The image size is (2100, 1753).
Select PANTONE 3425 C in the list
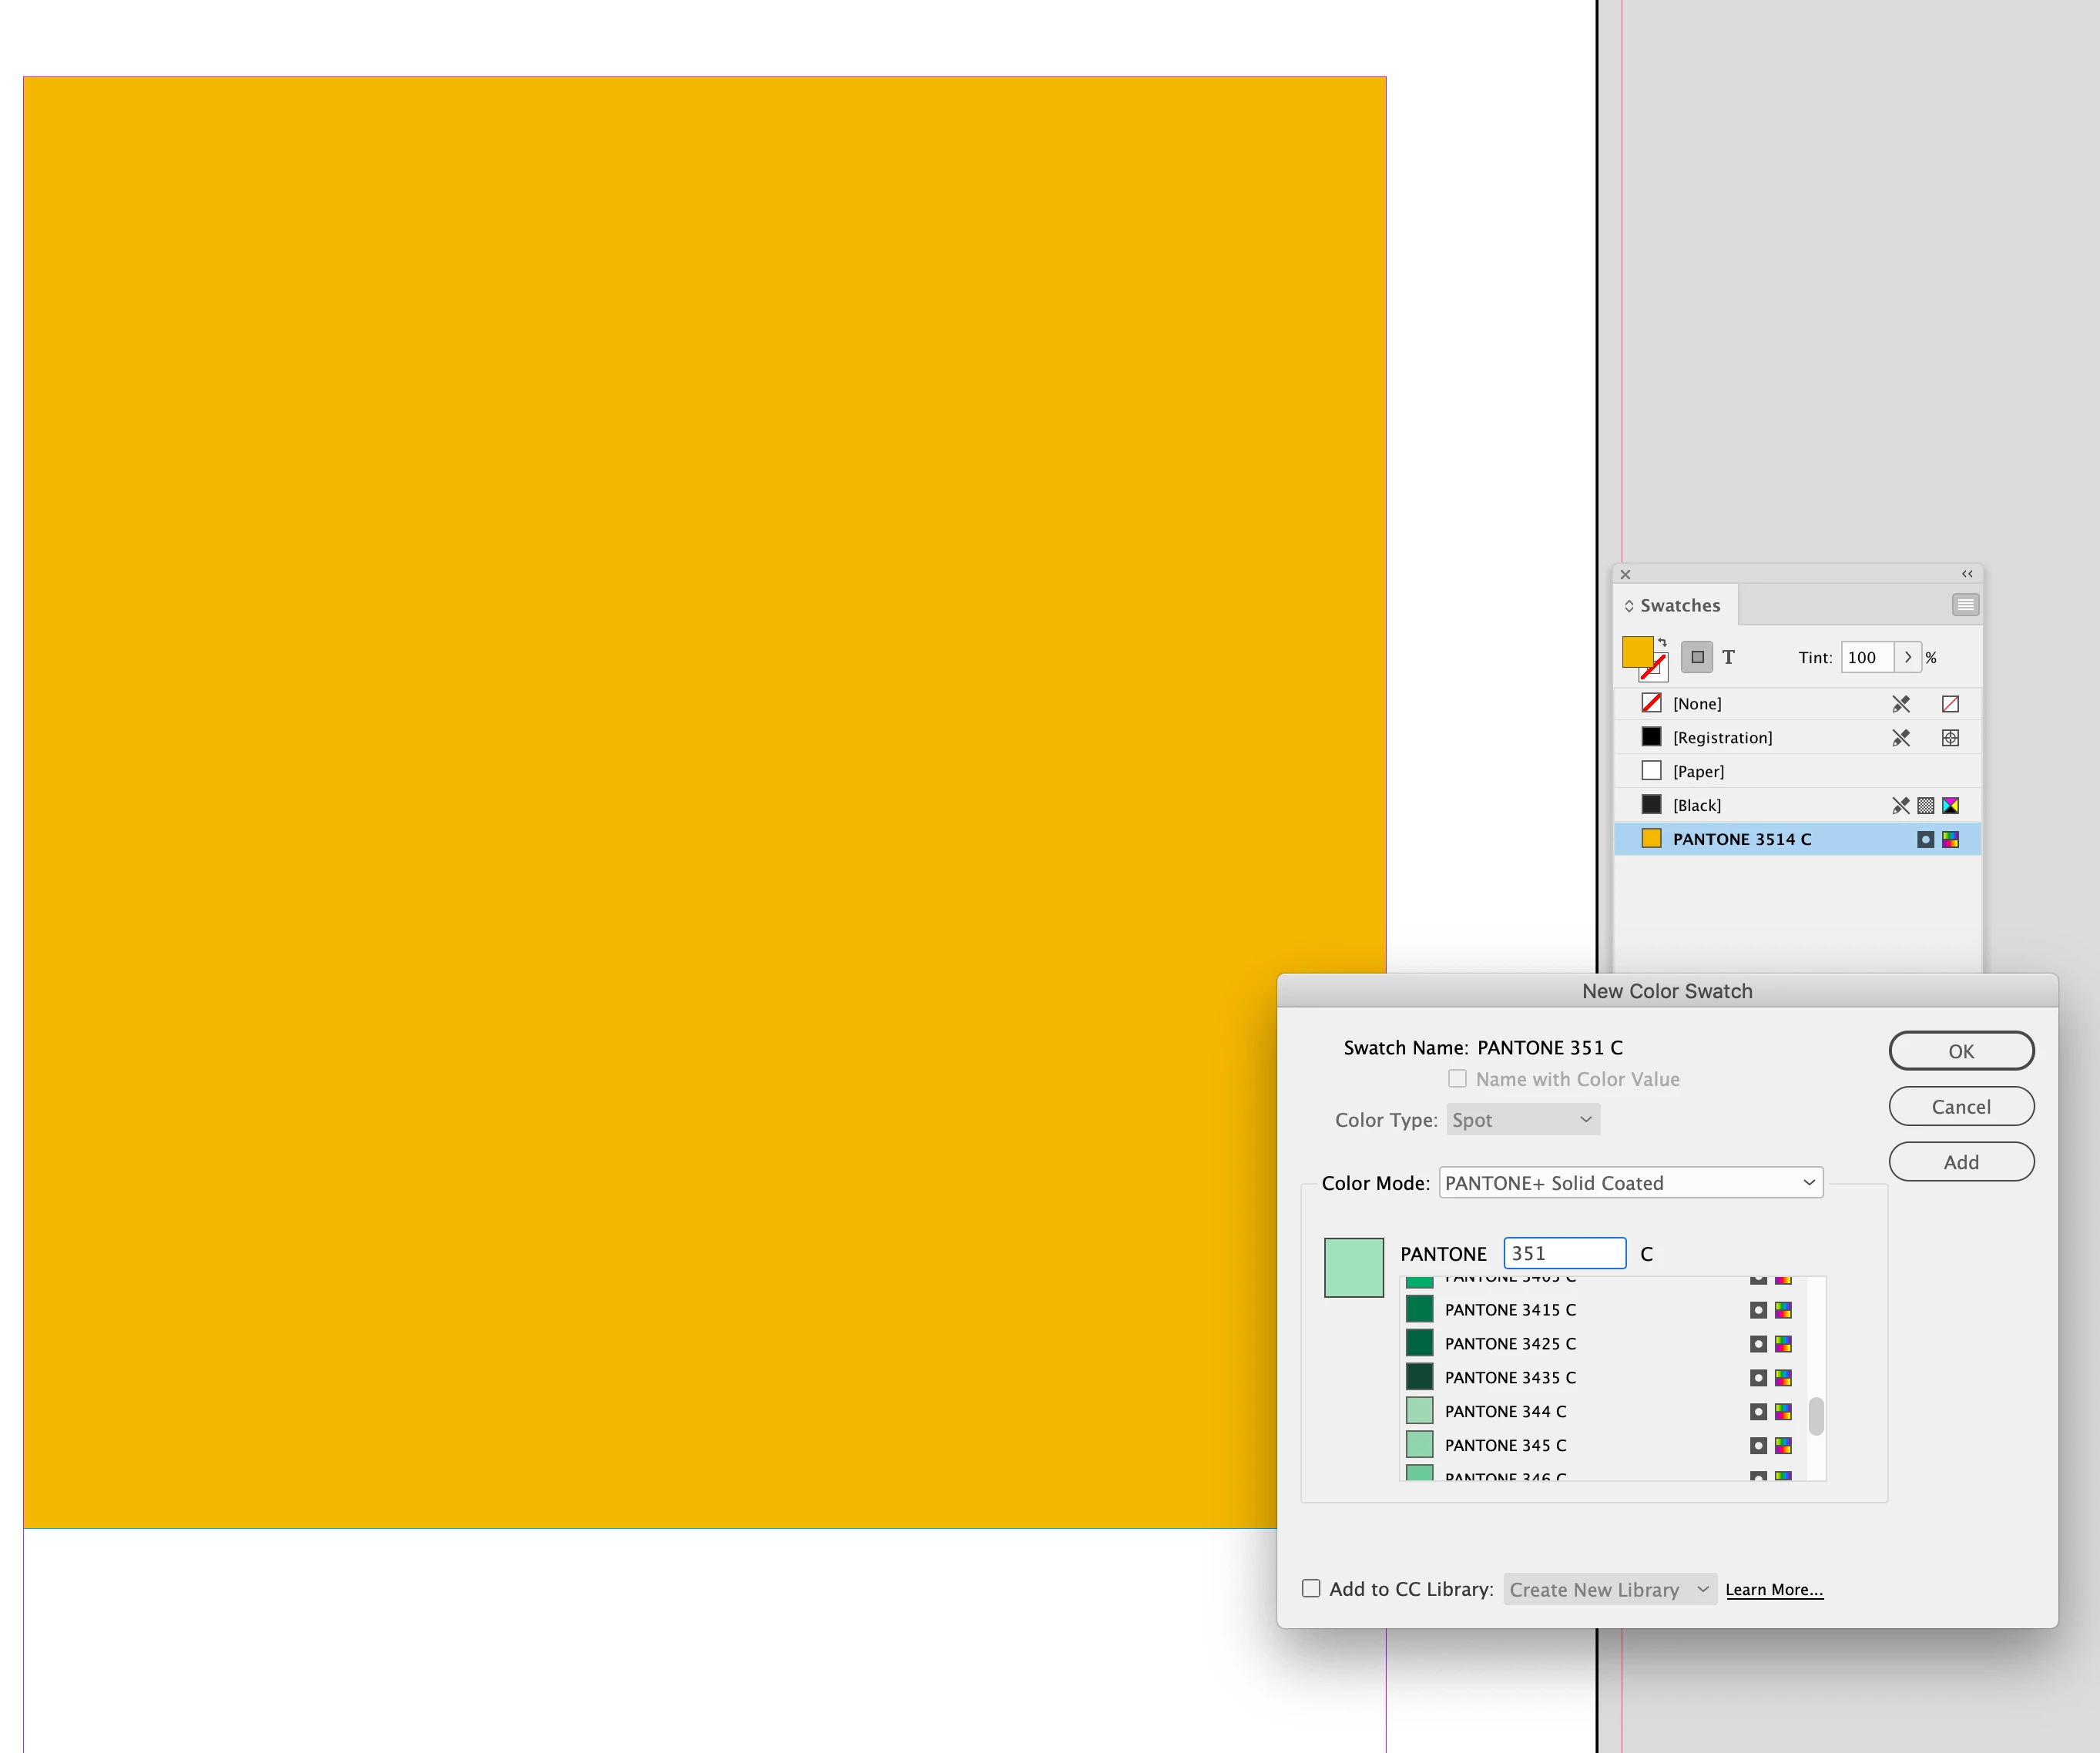pos(1509,1343)
